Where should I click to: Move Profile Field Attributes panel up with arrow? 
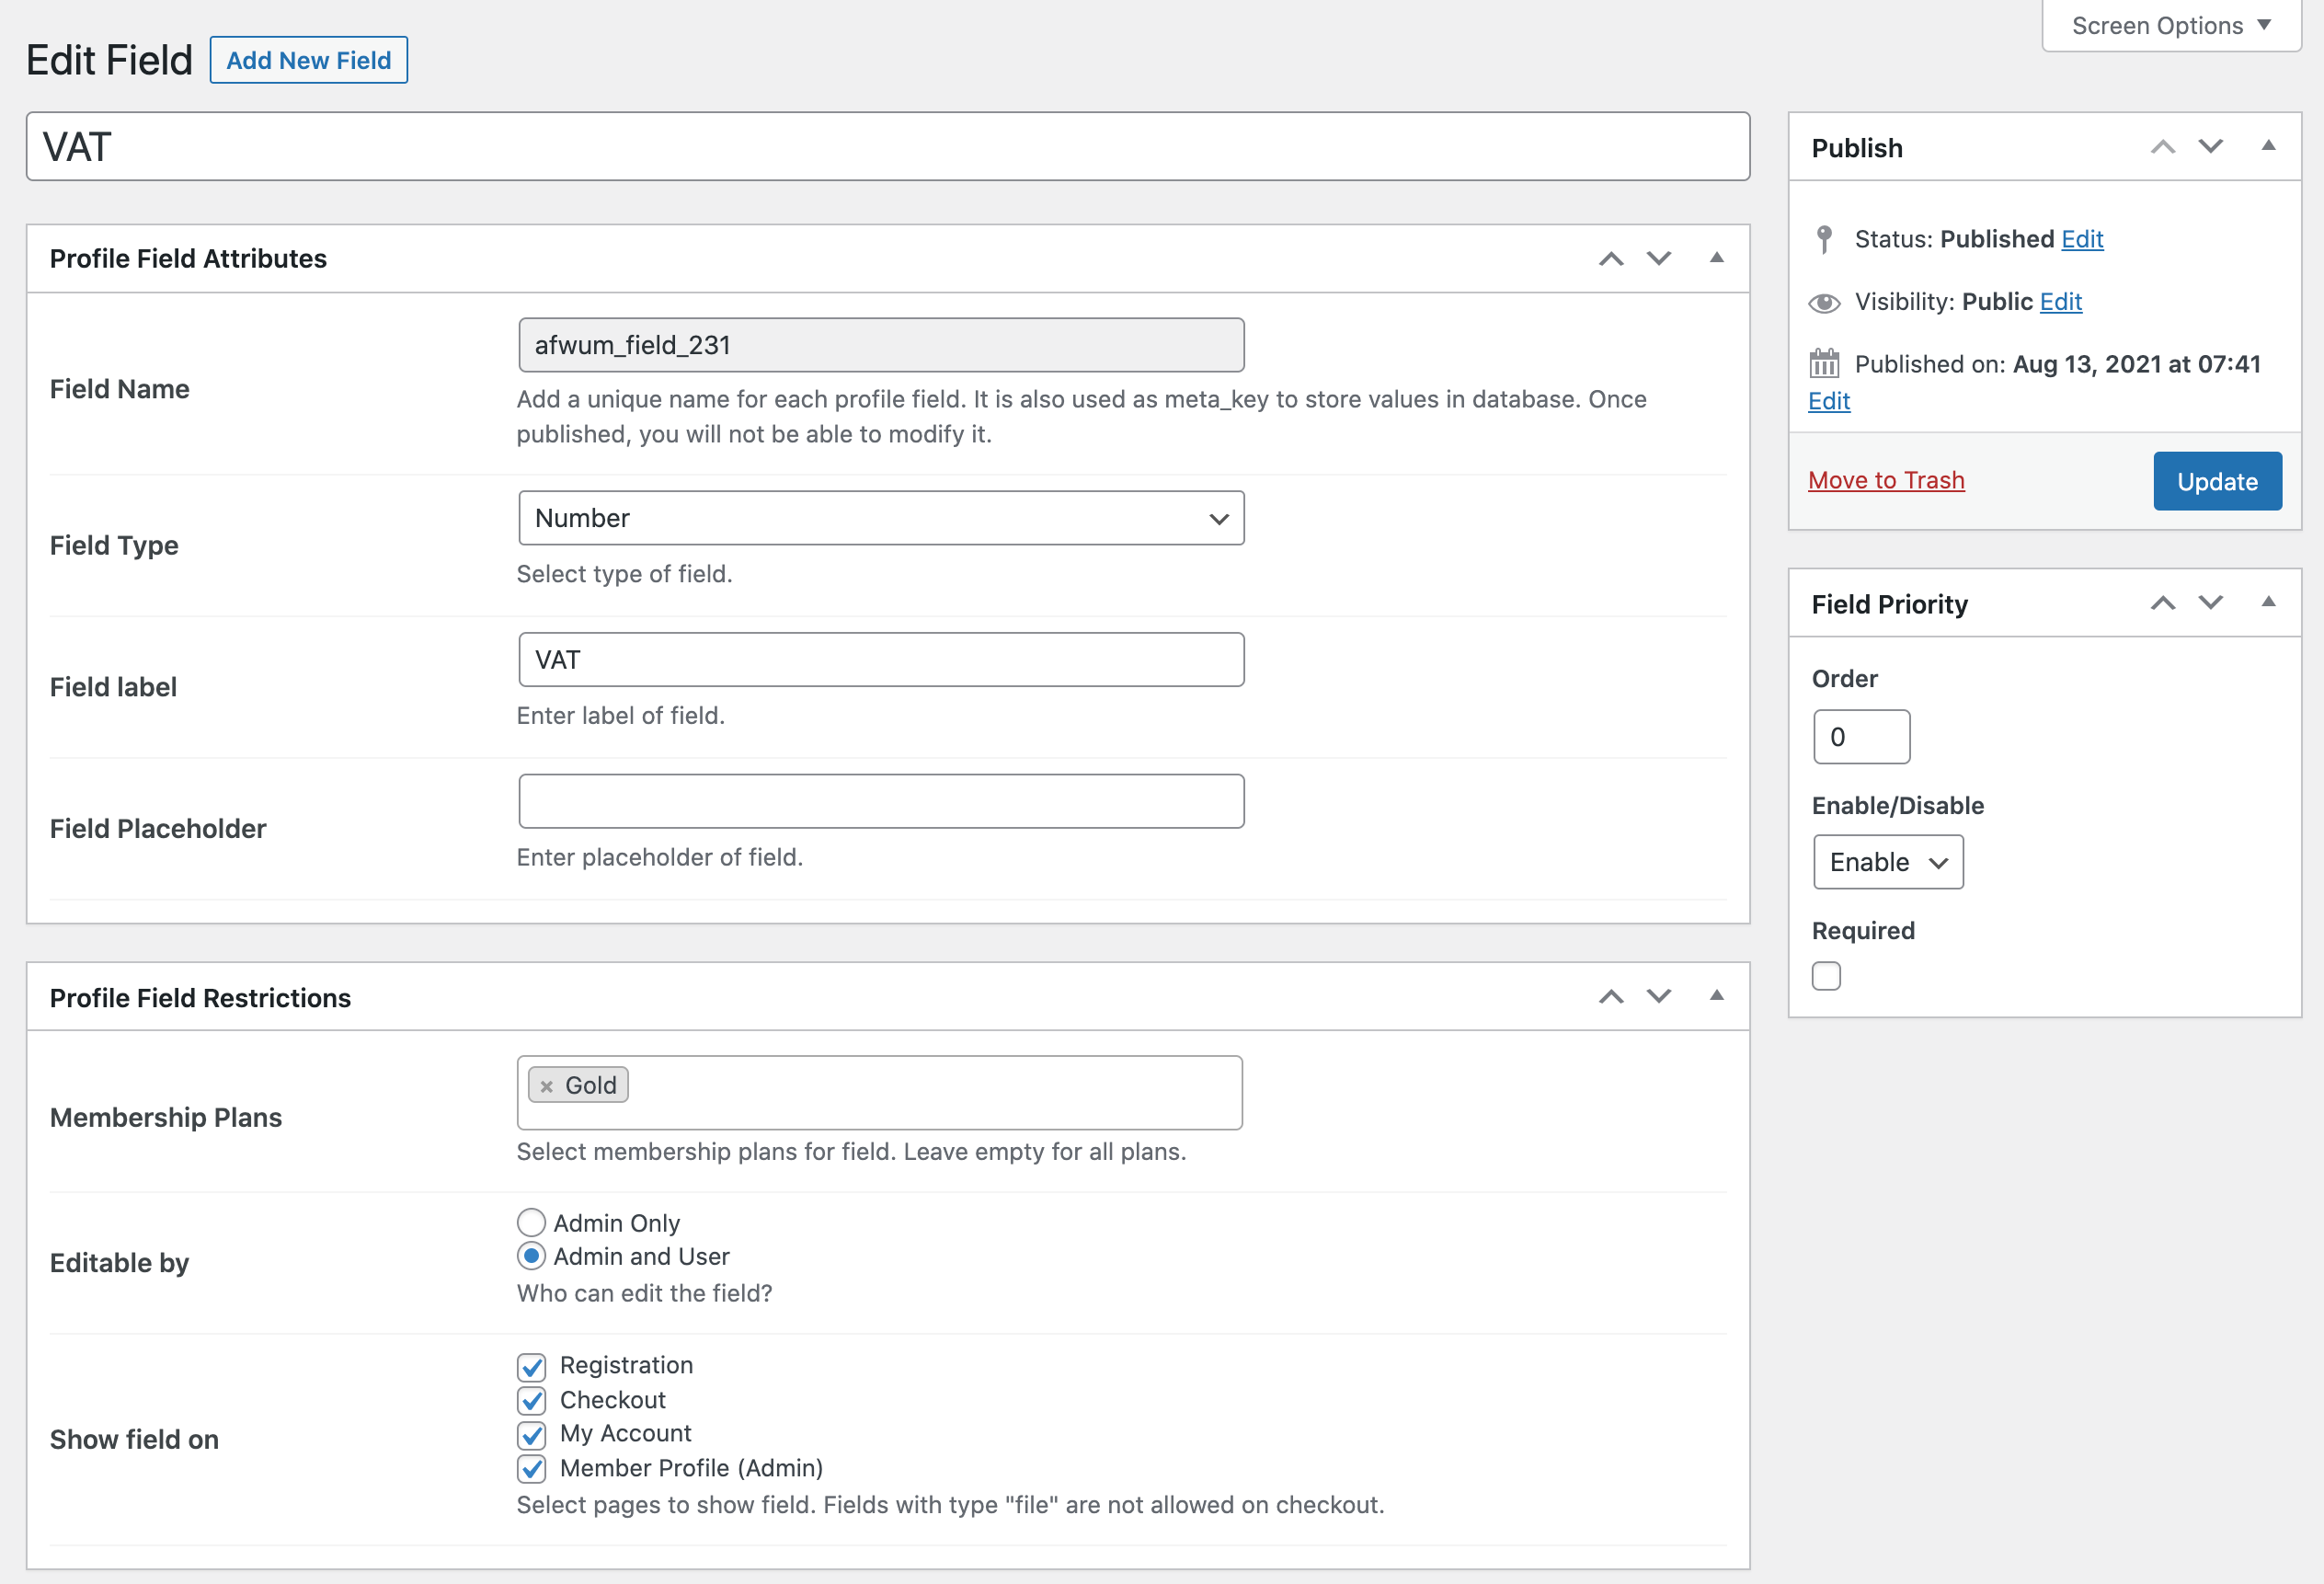tap(1610, 258)
